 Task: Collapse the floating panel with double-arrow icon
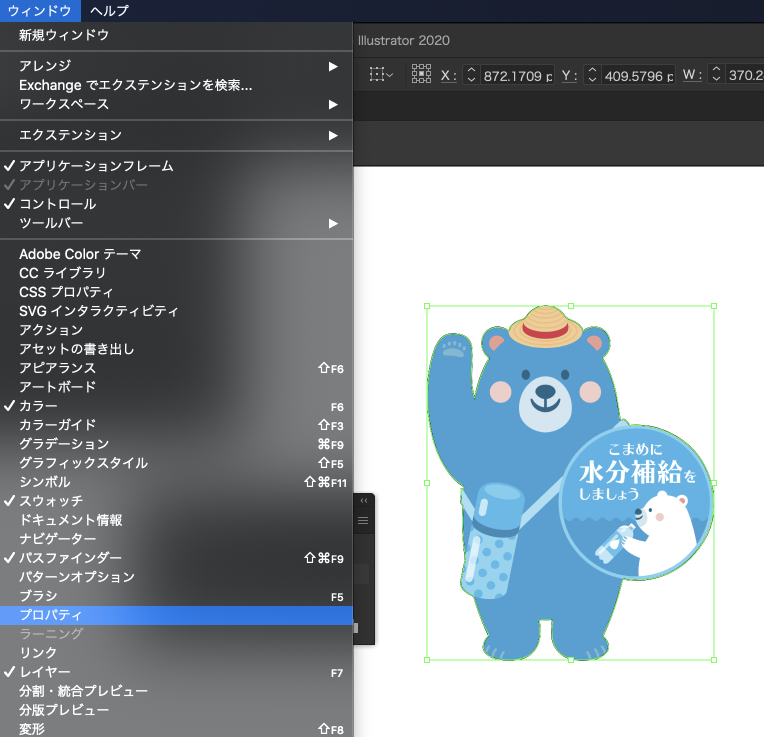pos(363,501)
